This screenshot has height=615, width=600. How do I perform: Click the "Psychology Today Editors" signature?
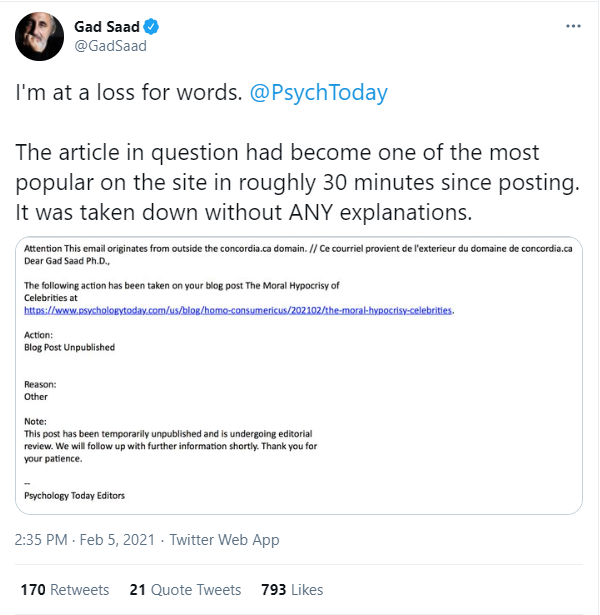75,495
